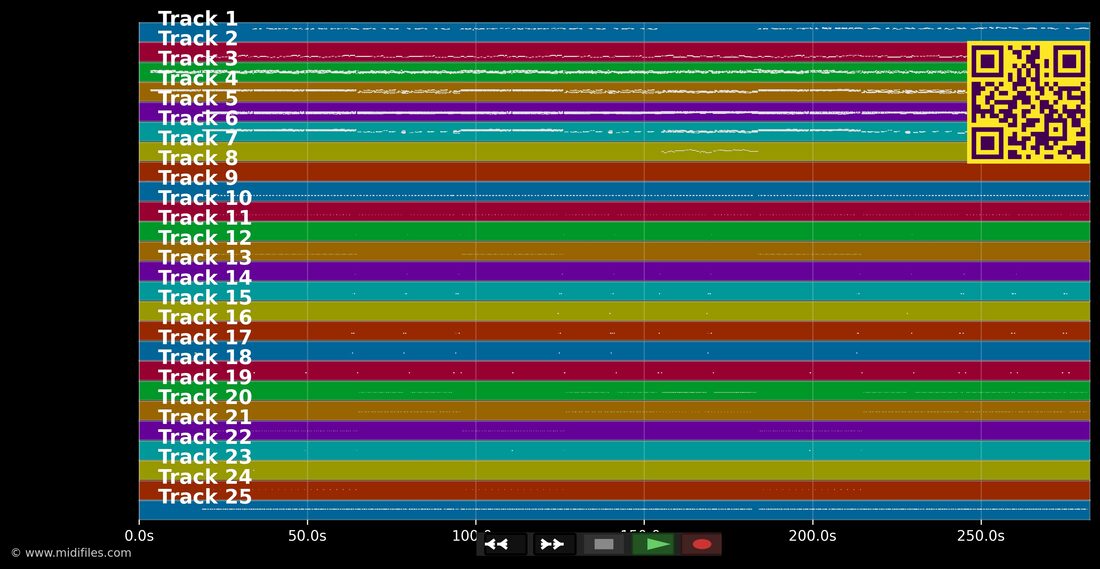Select the Track 10 label
Image resolution: width=1100 pixels, height=569 pixels.
[205, 199]
